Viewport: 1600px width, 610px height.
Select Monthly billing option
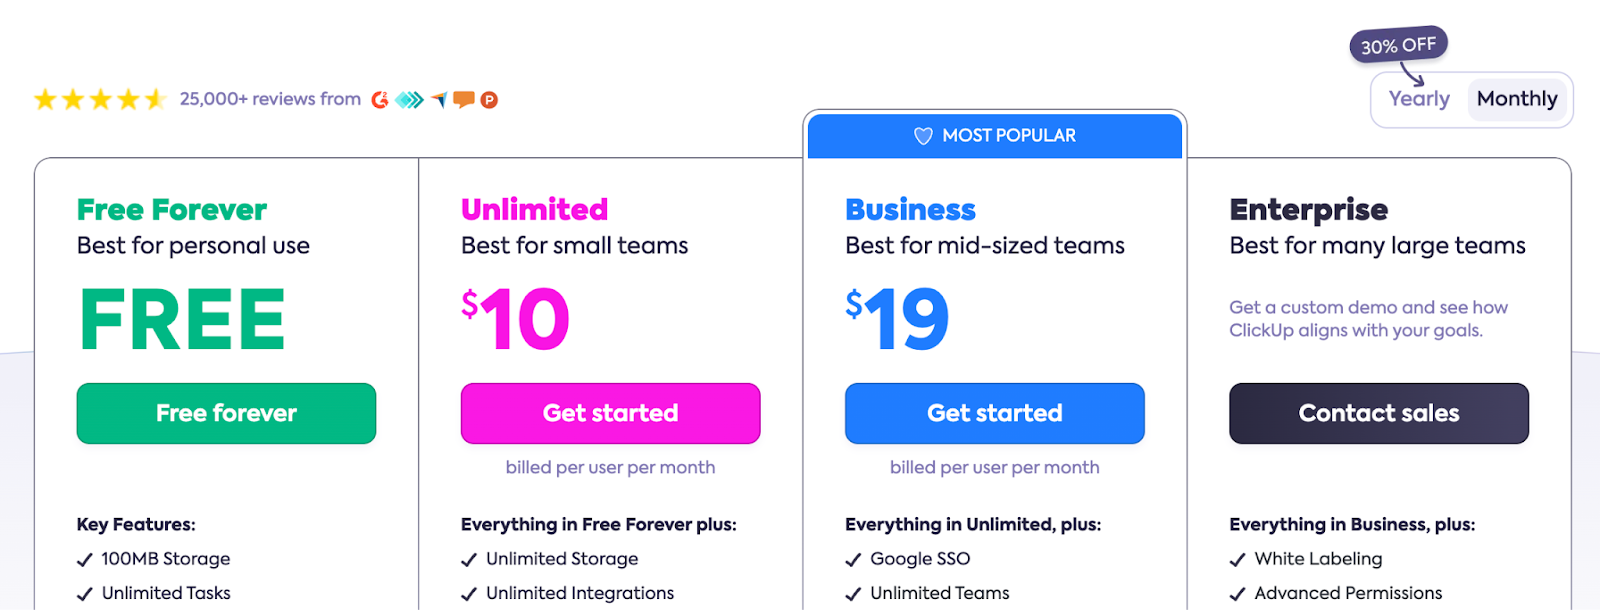pyautogui.click(x=1516, y=99)
